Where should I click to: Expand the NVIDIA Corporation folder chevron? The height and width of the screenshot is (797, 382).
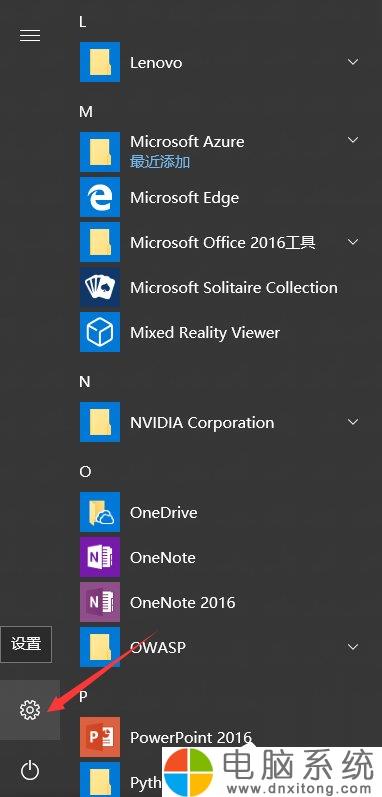point(353,422)
